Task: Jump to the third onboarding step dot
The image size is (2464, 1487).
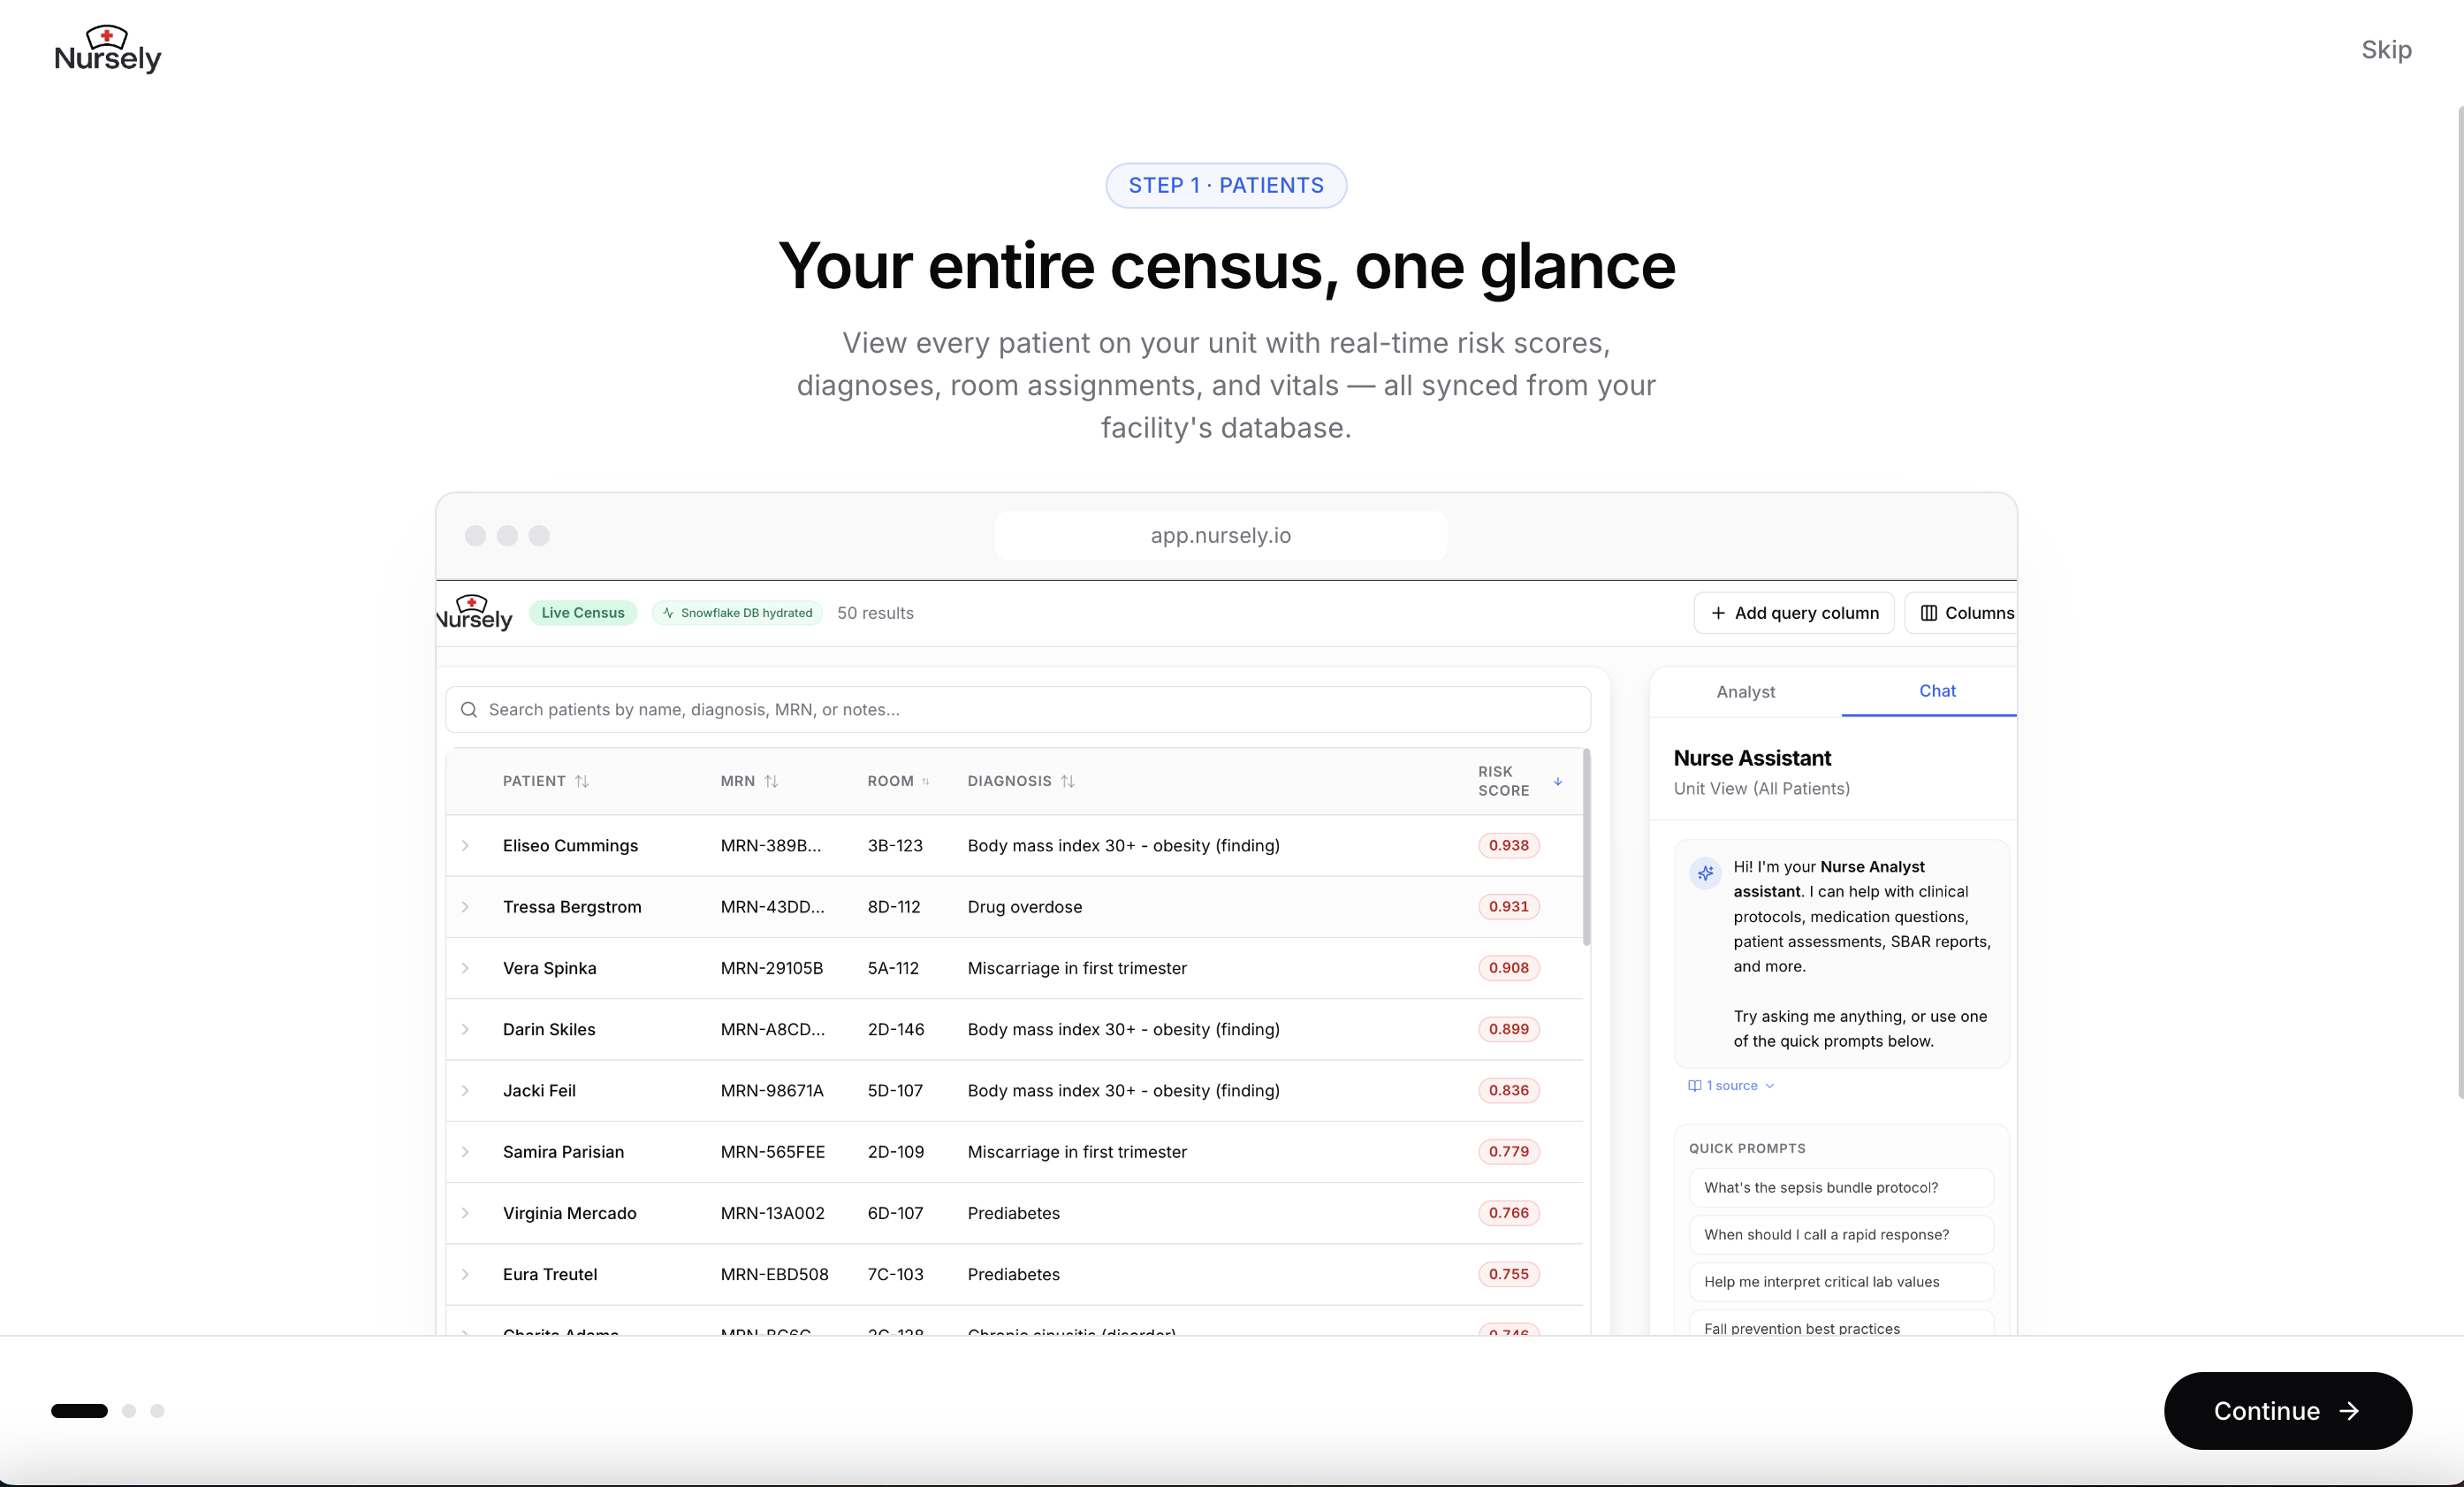Action: pyautogui.click(x=157, y=1410)
